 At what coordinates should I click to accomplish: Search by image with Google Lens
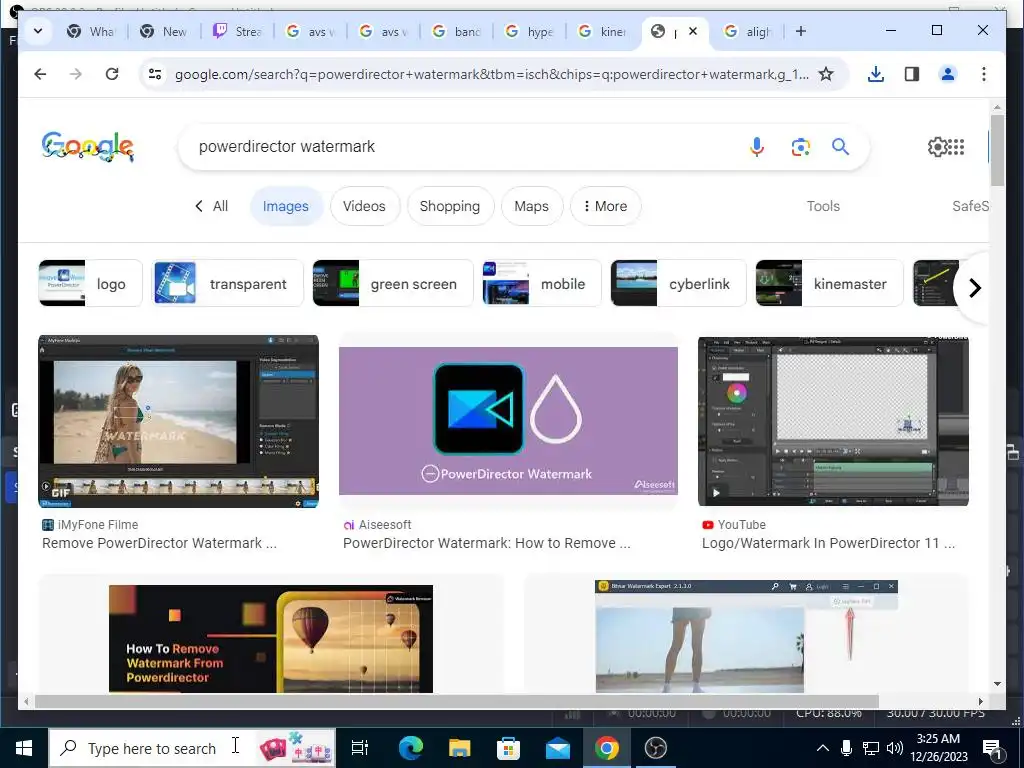coord(801,147)
